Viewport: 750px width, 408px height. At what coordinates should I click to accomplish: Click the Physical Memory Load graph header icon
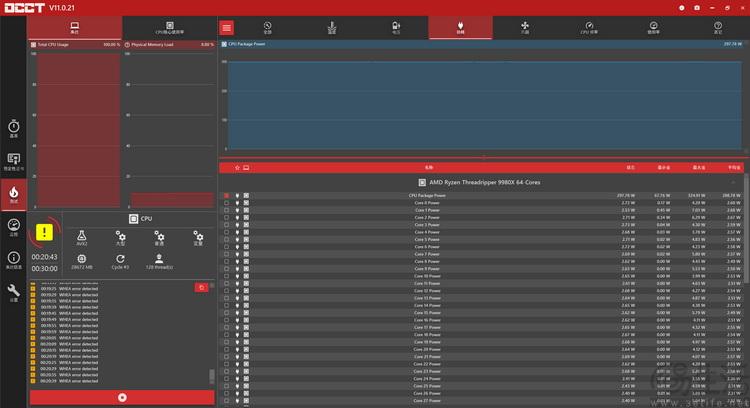coord(127,44)
